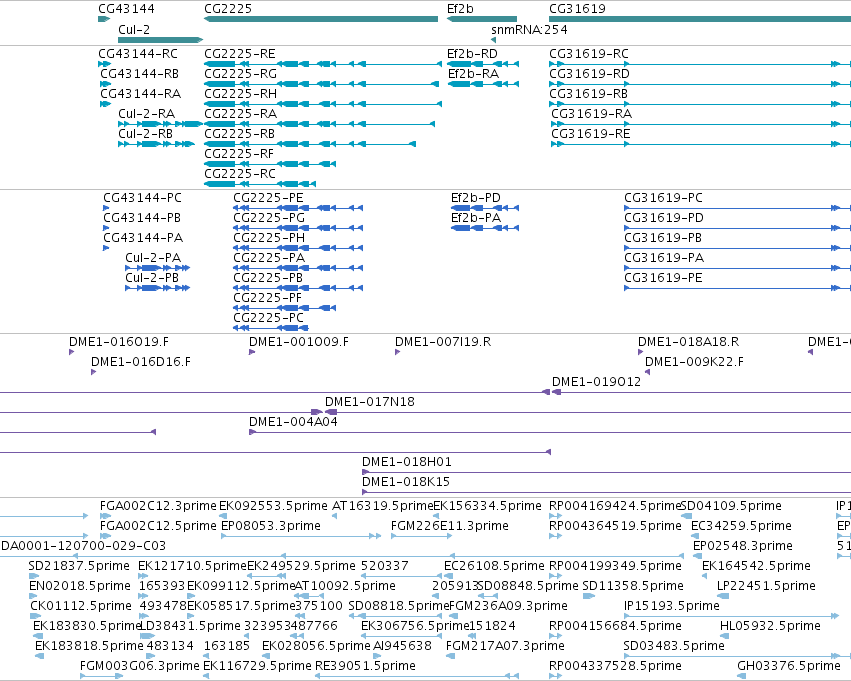Click BAC end DME1-016O19.F
Image resolution: width=851 pixels, height=681 pixels.
coord(119,342)
